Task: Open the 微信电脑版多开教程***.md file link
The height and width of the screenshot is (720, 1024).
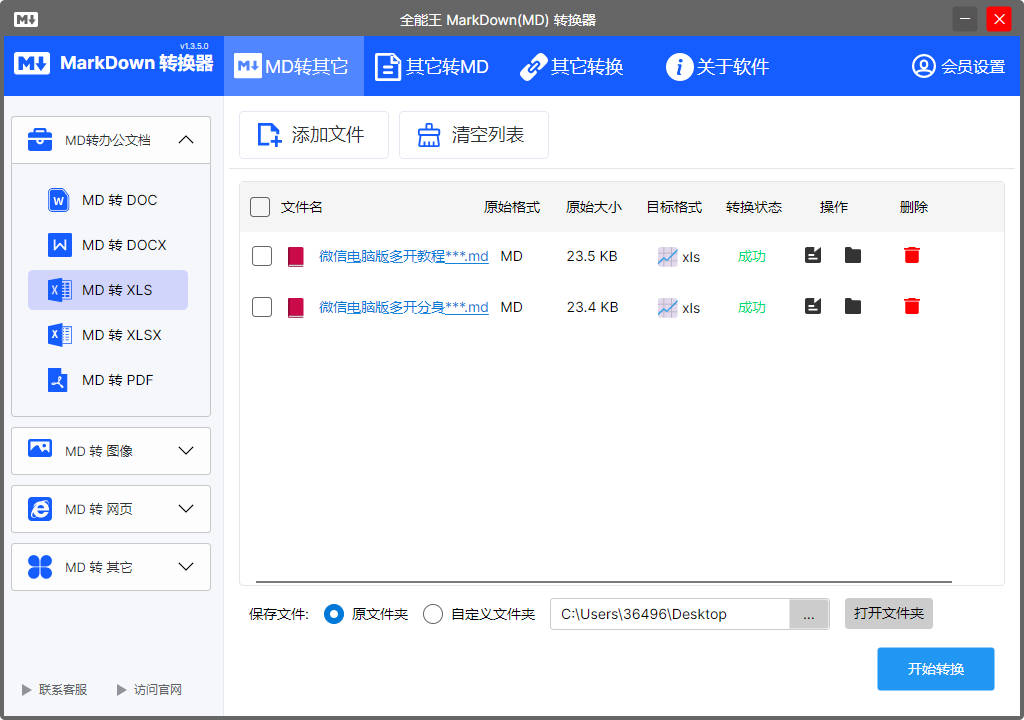Action: (x=404, y=256)
